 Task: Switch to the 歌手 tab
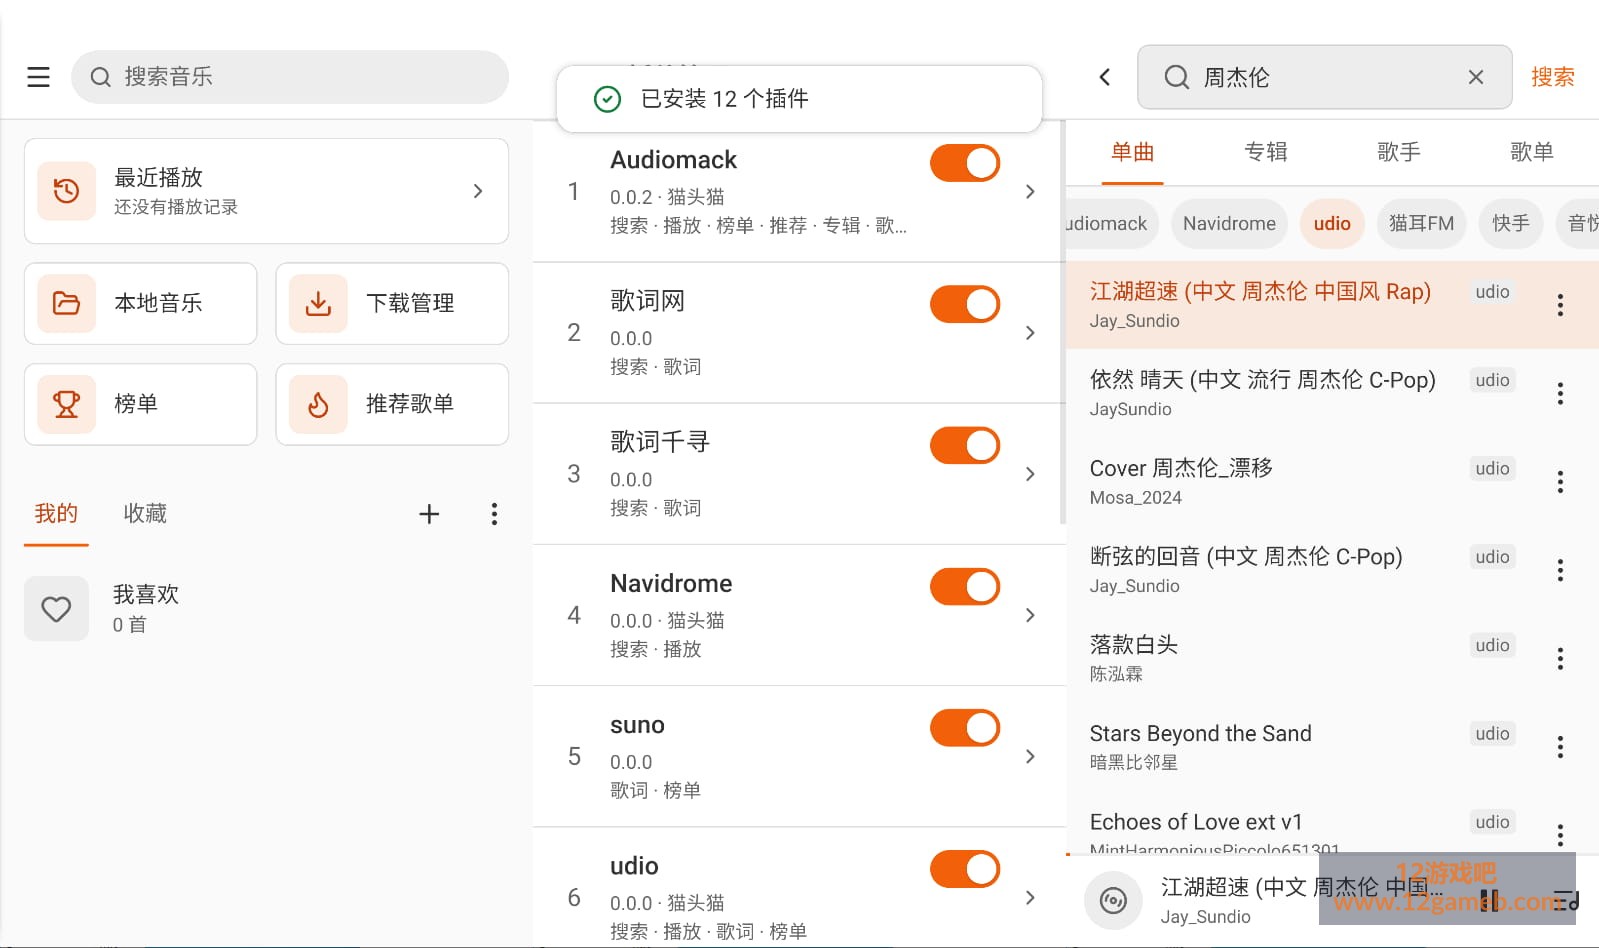point(1399,152)
